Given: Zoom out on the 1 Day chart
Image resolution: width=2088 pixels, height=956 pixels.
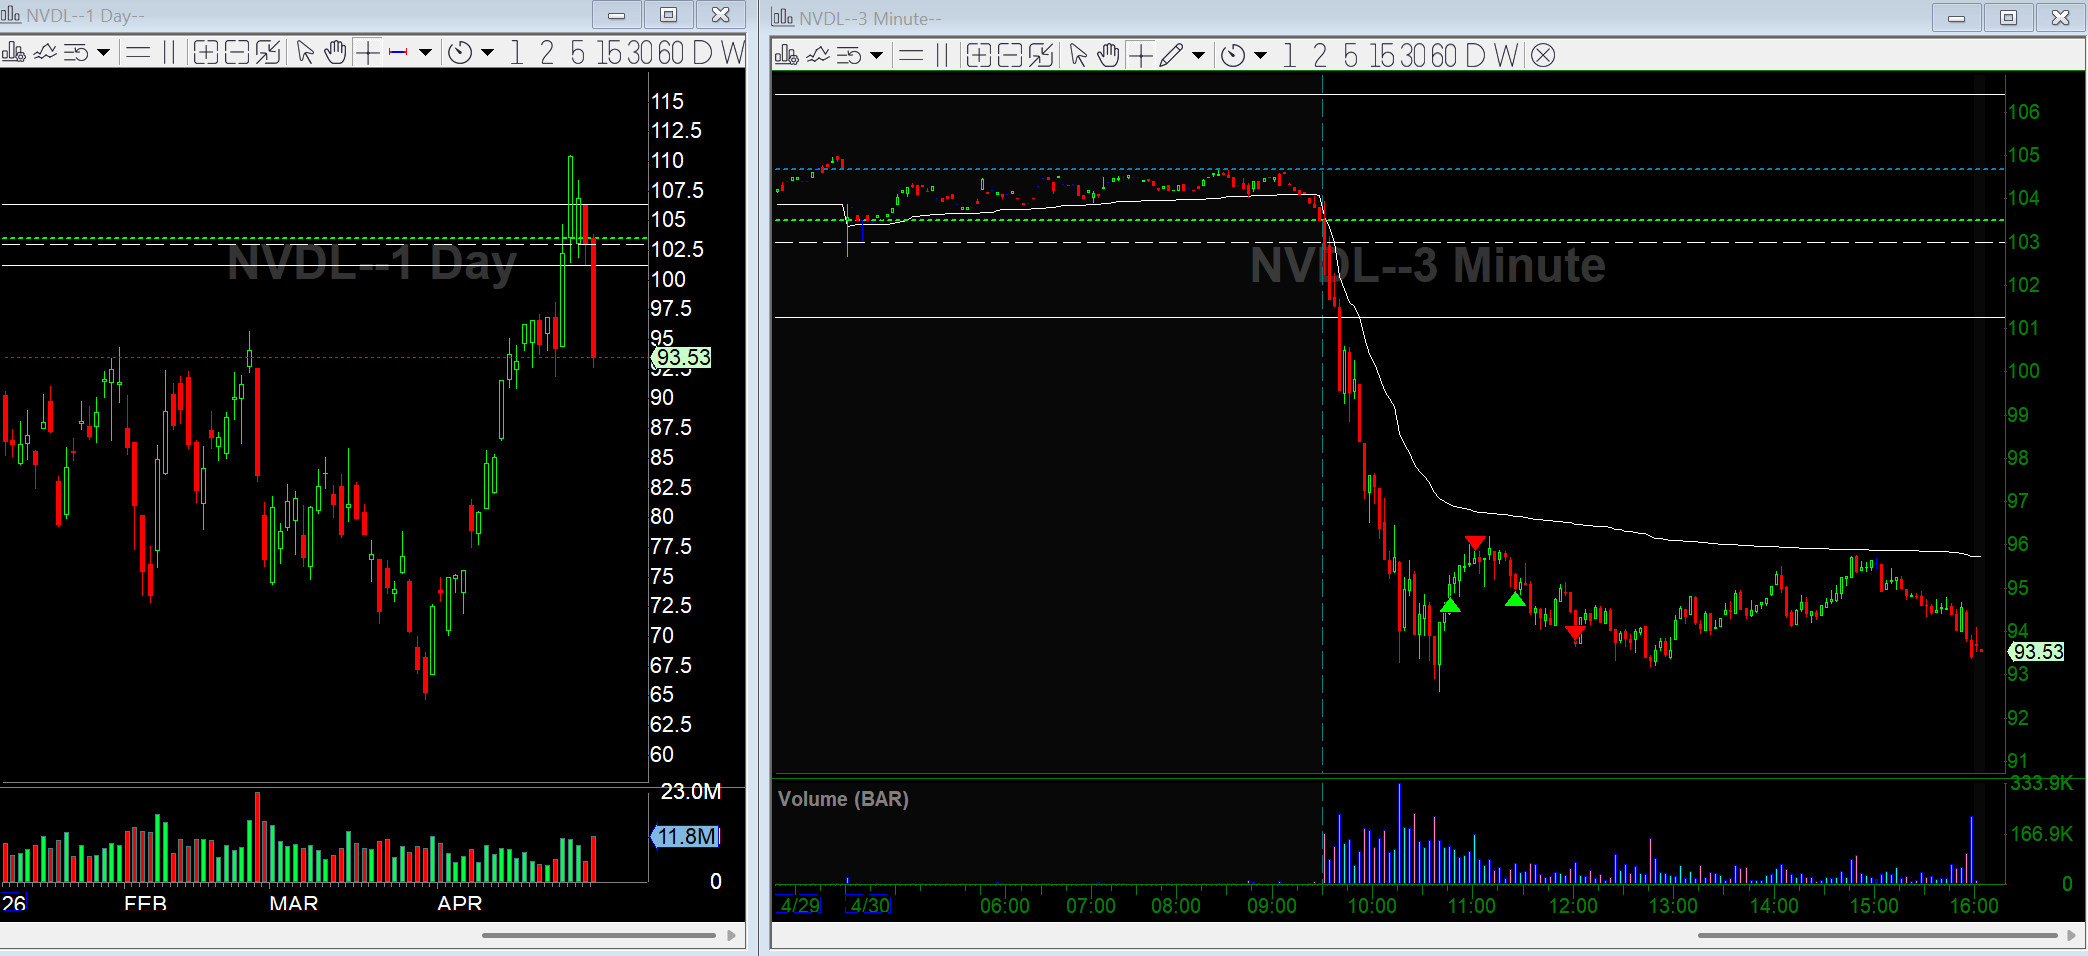Looking at the screenshot, I should (x=237, y=53).
